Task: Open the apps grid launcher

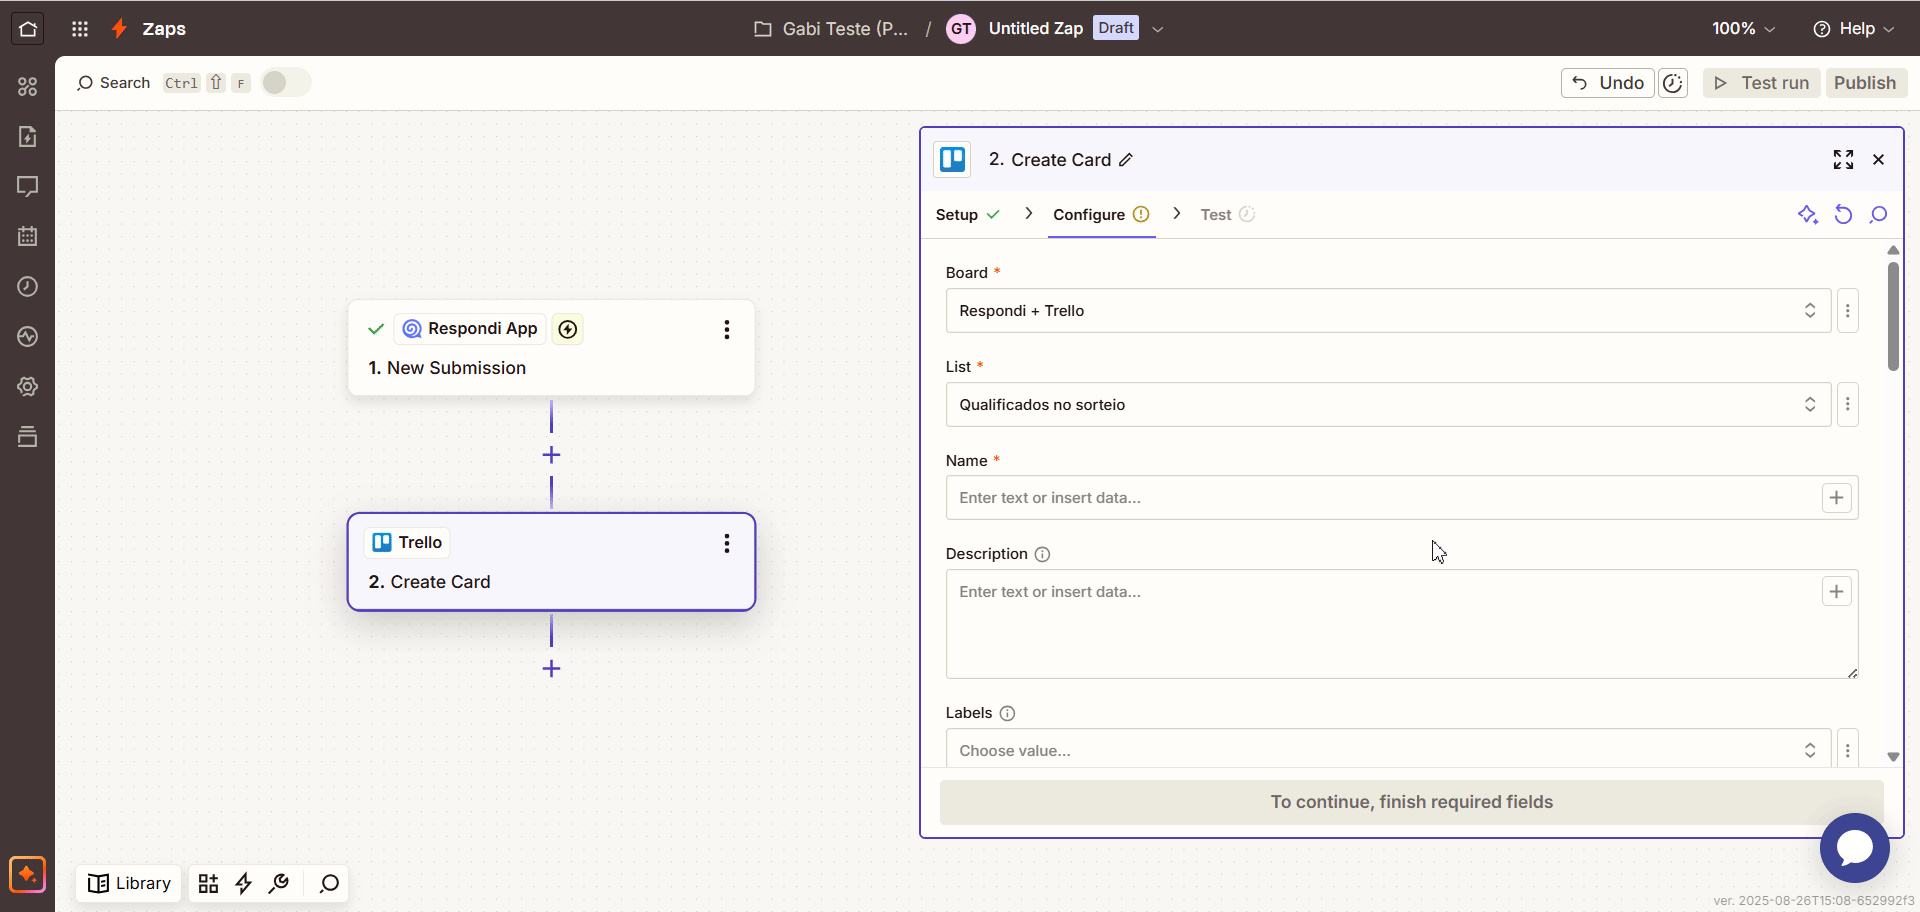Action: pyautogui.click(x=80, y=29)
